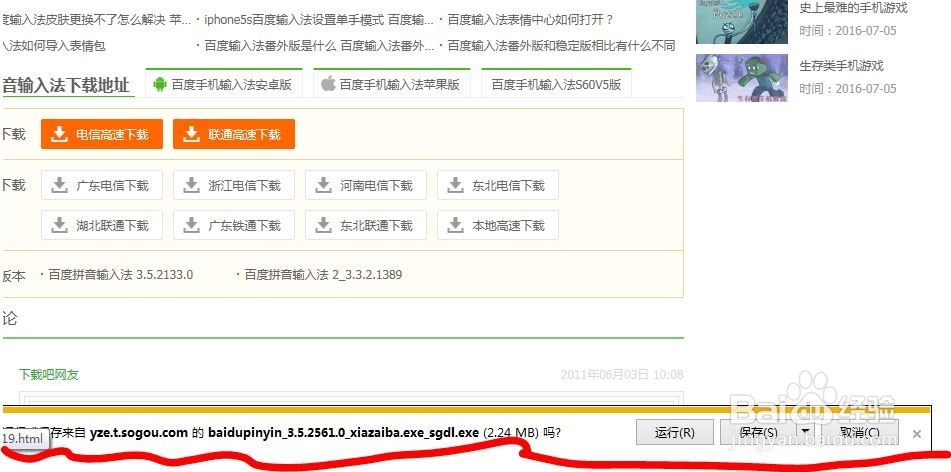Click 东北联通下载 button
This screenshot has width=951, height=472.
366,225
